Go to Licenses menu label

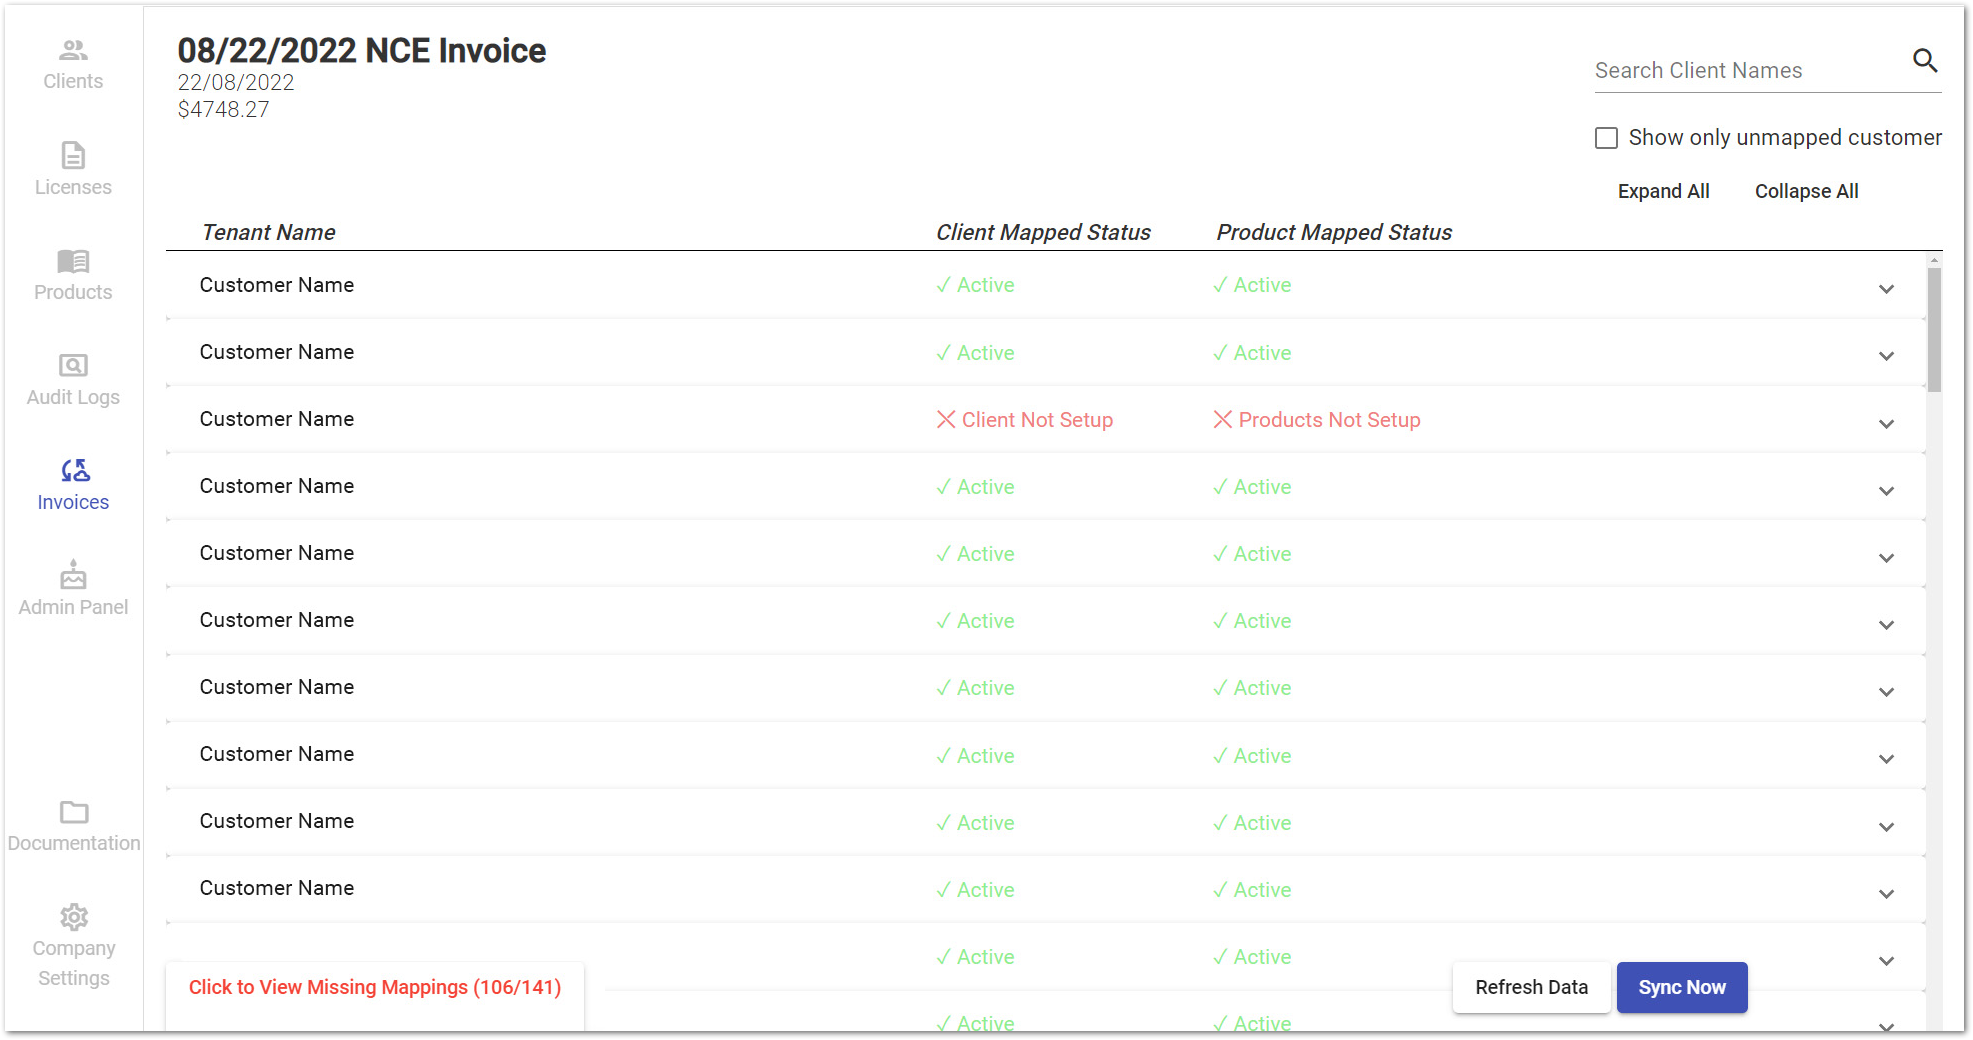click(x=73, y=187)
